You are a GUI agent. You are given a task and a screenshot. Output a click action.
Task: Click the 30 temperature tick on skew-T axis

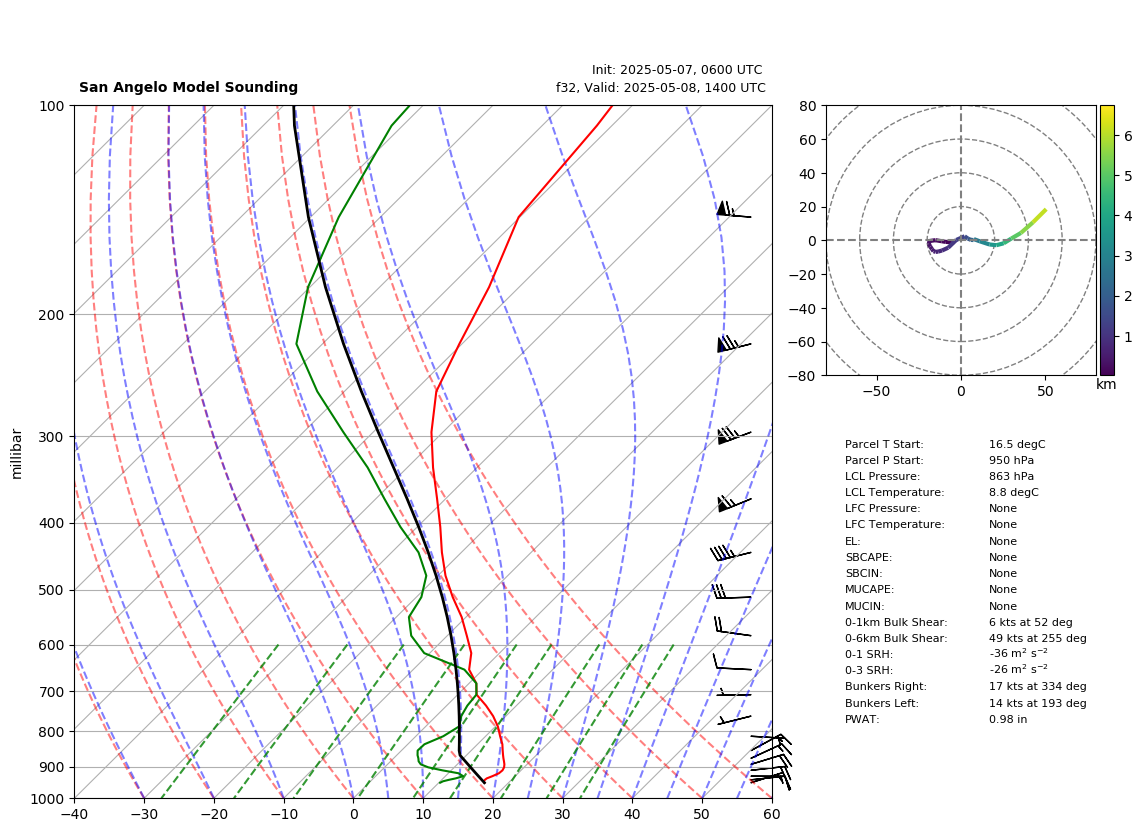tap(563, 814)
